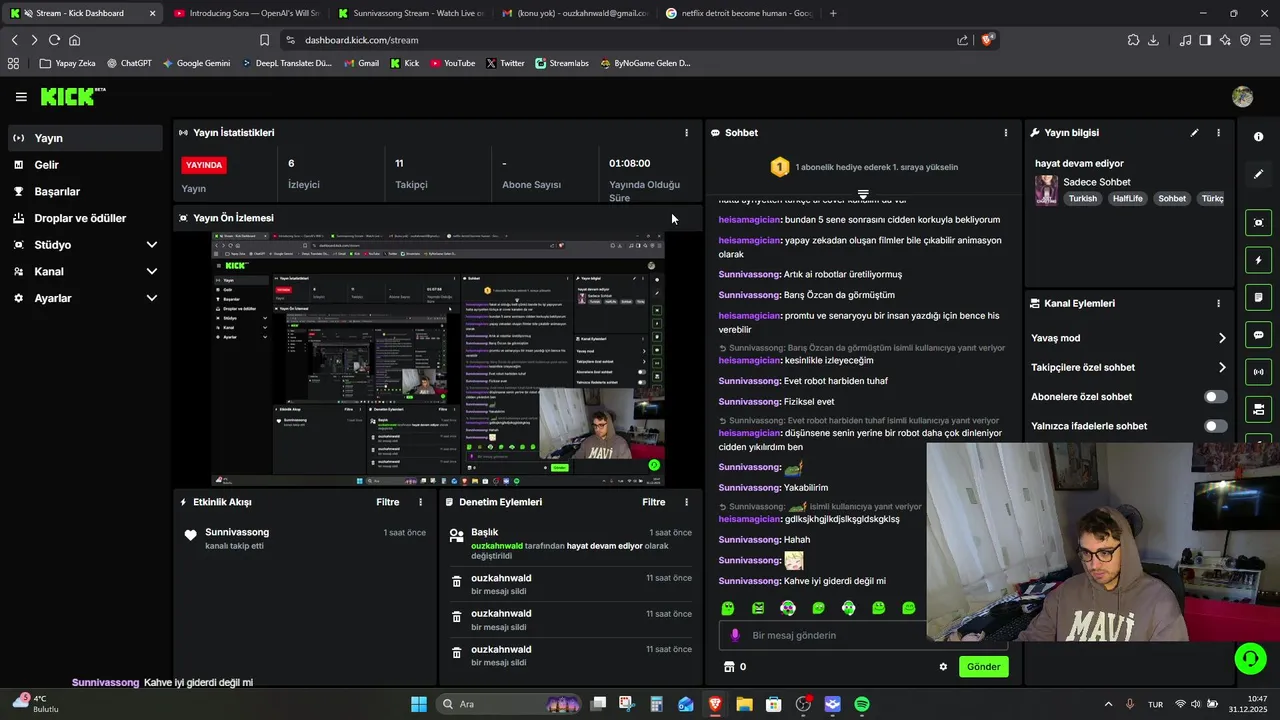Switch to netflix detroit become human tab
The width and height of the screenshot is (1280, 720).
(x=738, y=13)
